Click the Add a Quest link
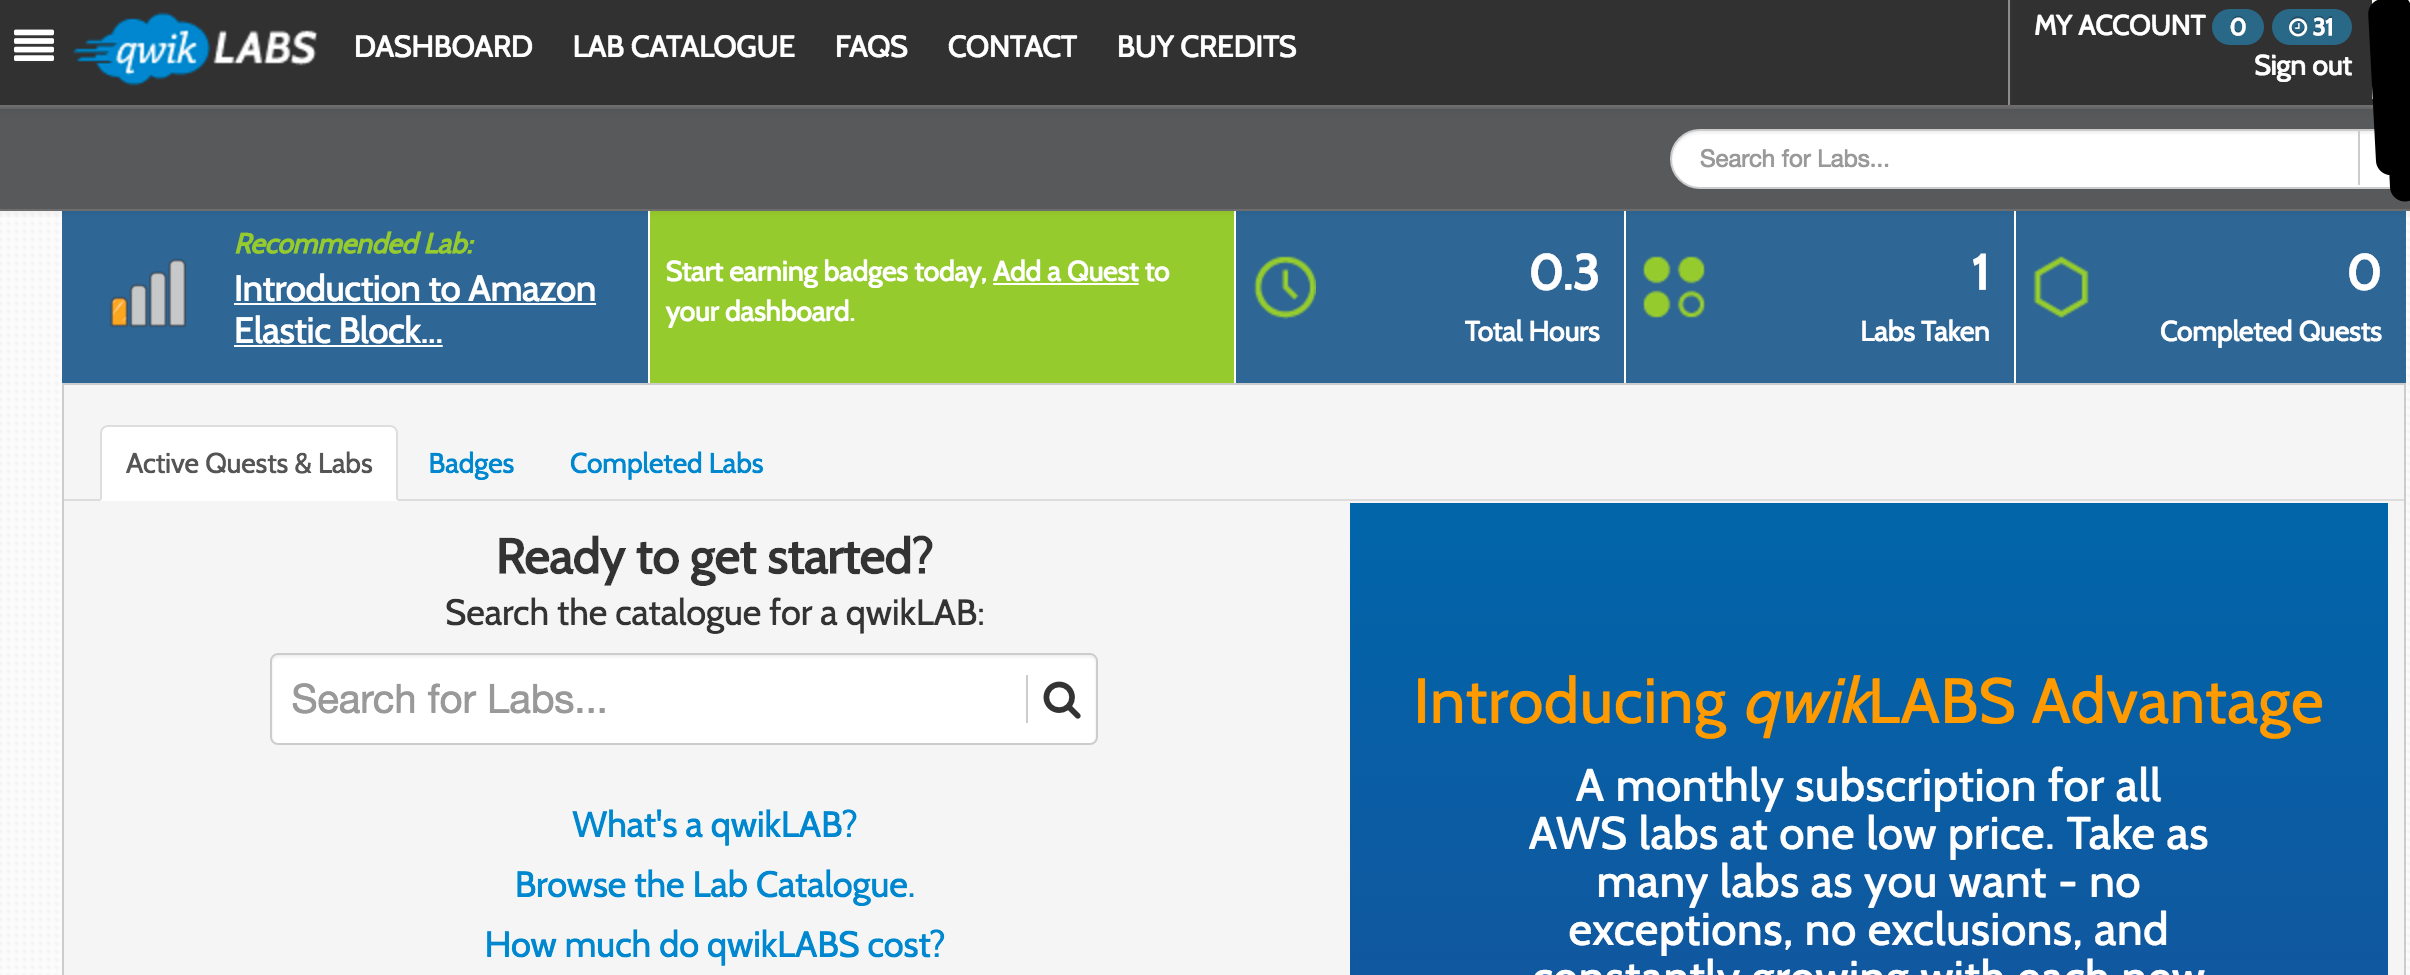 point(1066,272)
